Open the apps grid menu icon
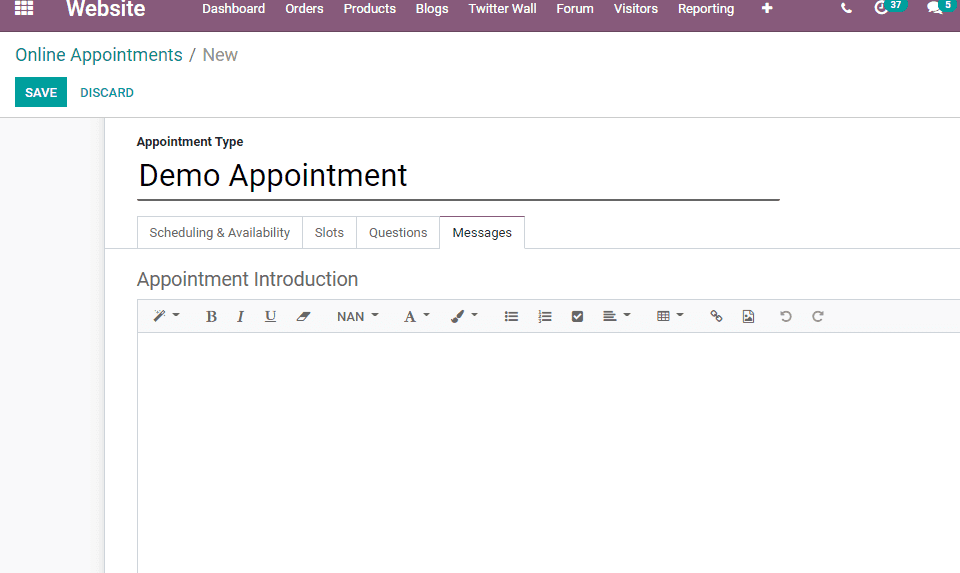Screen dimensions: 960x573 point(24,8)
